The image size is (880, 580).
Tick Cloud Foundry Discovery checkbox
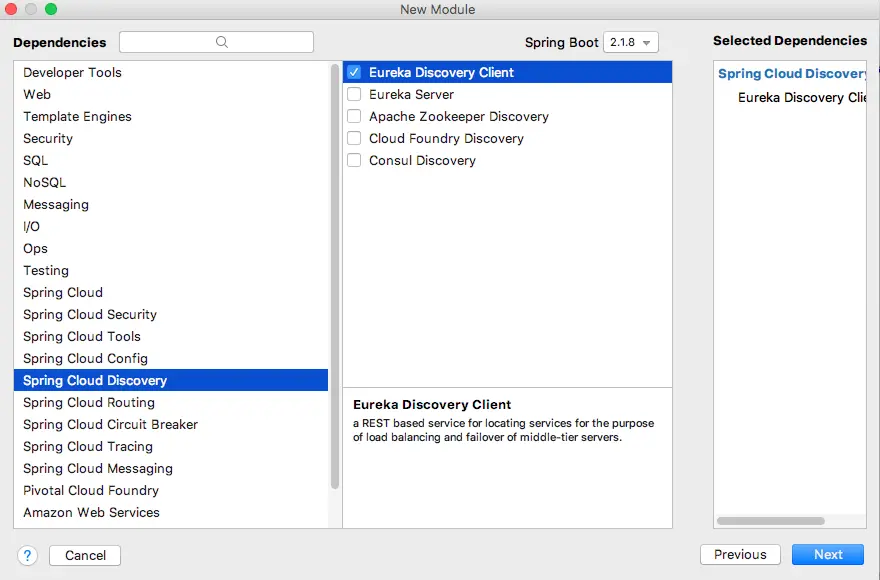pos(354,138)
